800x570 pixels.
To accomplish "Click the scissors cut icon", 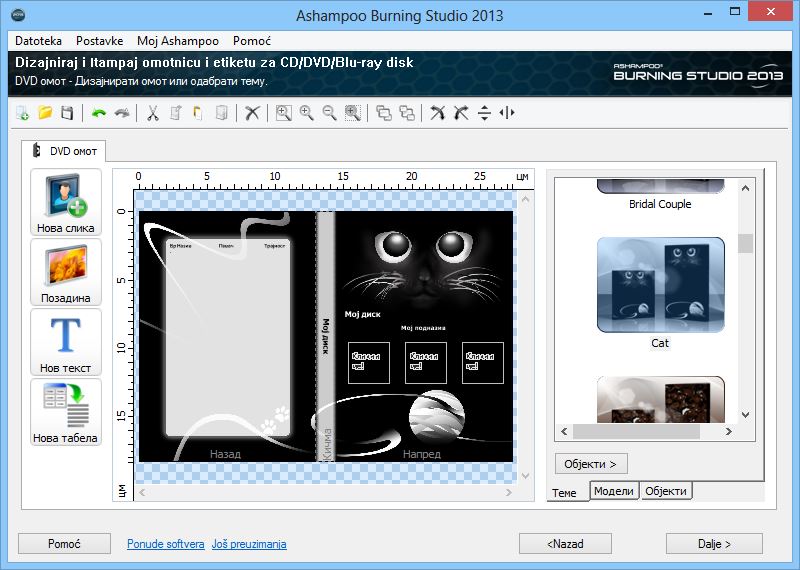I will click(x=153, y=113).
